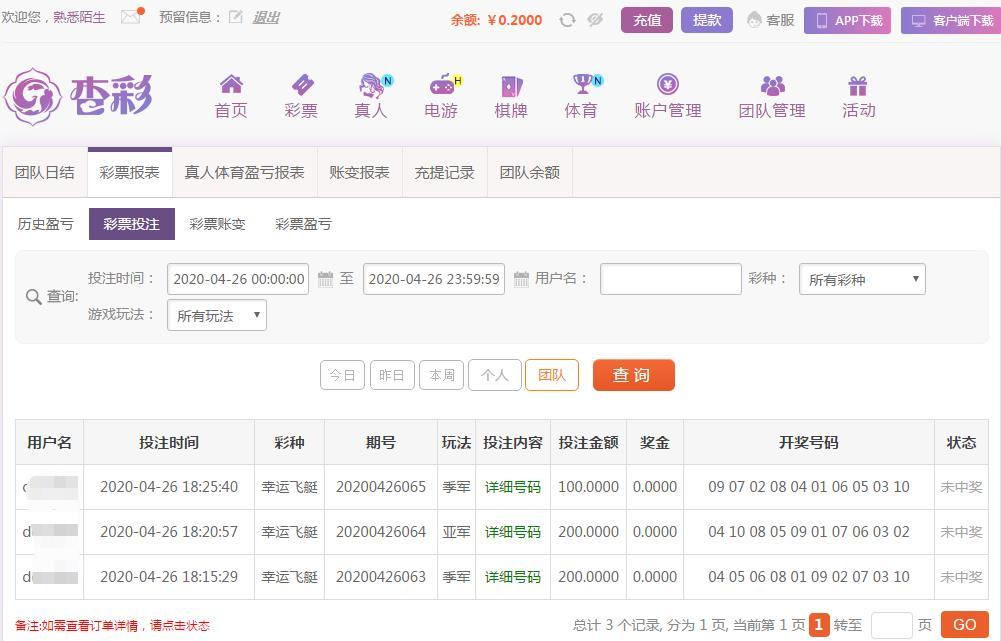Refresh the account balance
The width and height of the screenshot is (1001, 641).
[567, 20]
